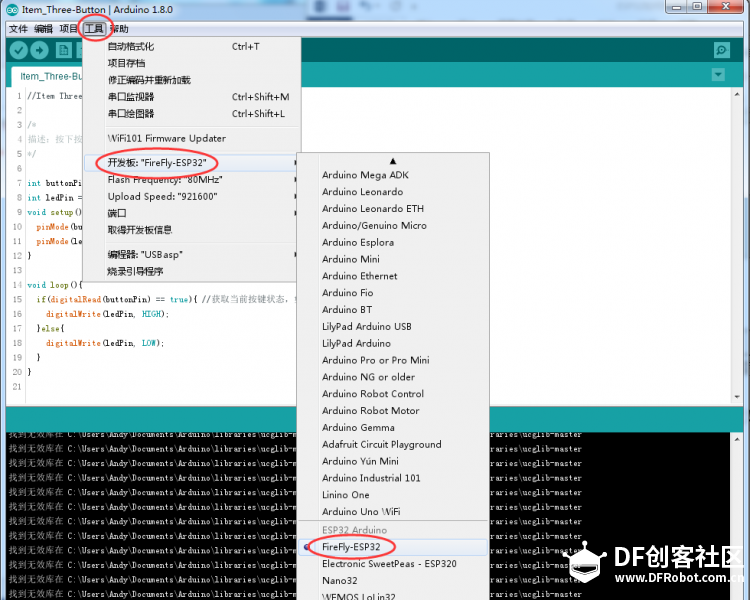
Task: Pick Linino One board
Action: tap(393, 495)
